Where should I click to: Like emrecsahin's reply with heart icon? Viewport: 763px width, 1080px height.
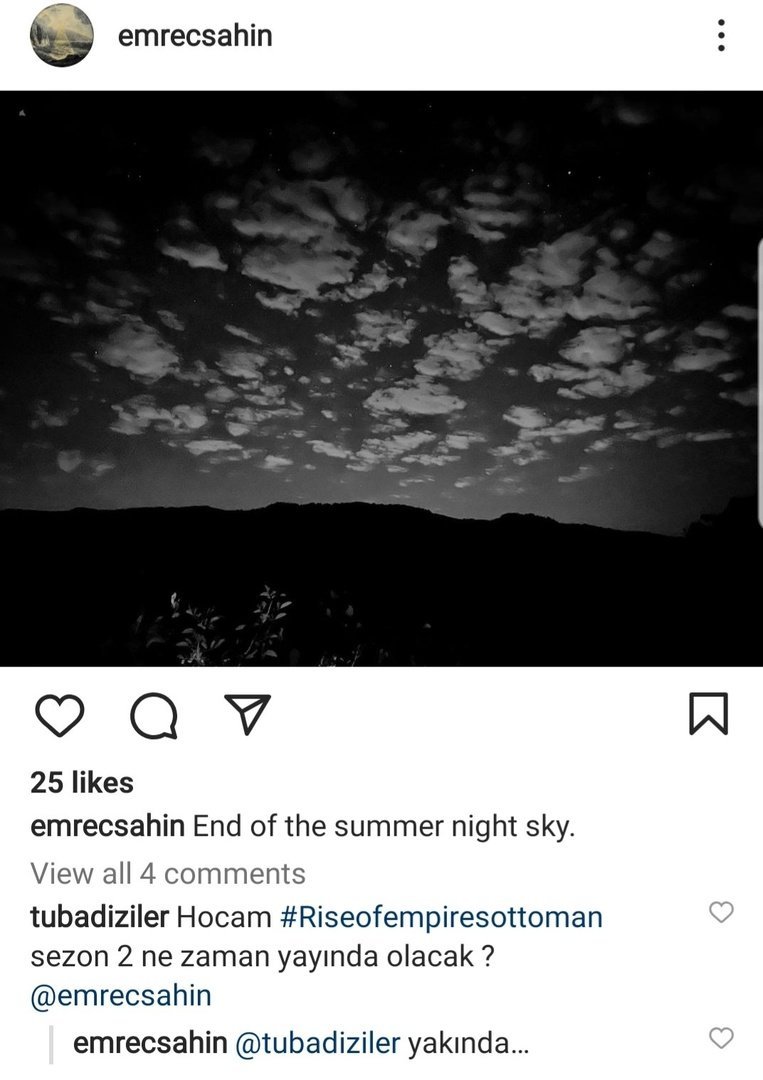tap(721, 1037)
